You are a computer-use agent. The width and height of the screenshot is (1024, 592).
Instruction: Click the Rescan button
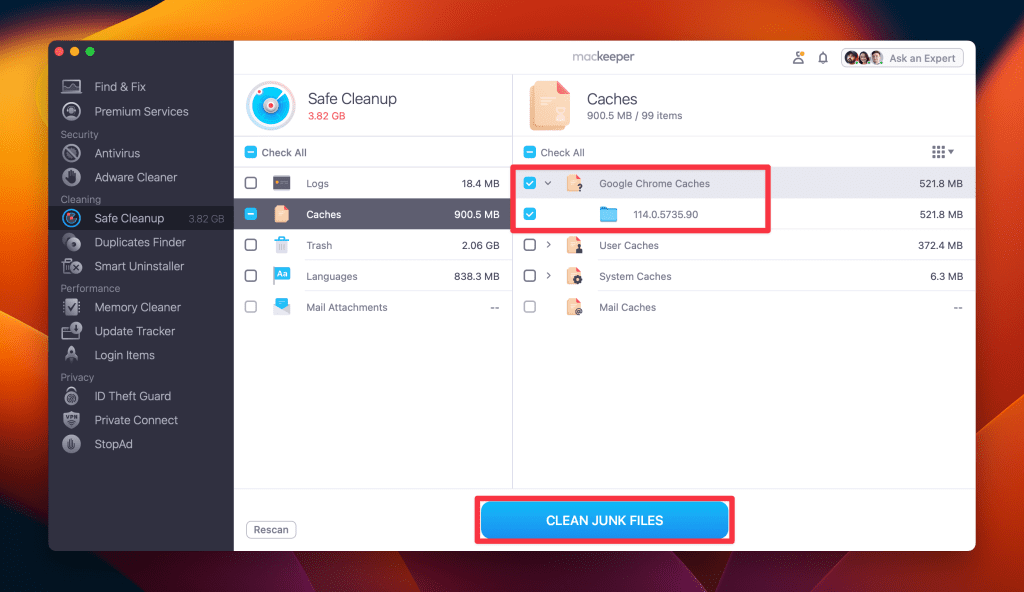point(271,529)
